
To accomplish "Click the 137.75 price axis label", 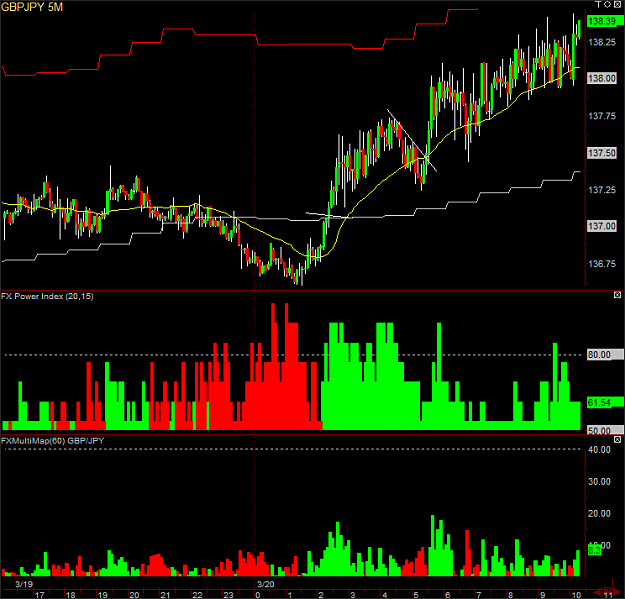I will point(602,116).
